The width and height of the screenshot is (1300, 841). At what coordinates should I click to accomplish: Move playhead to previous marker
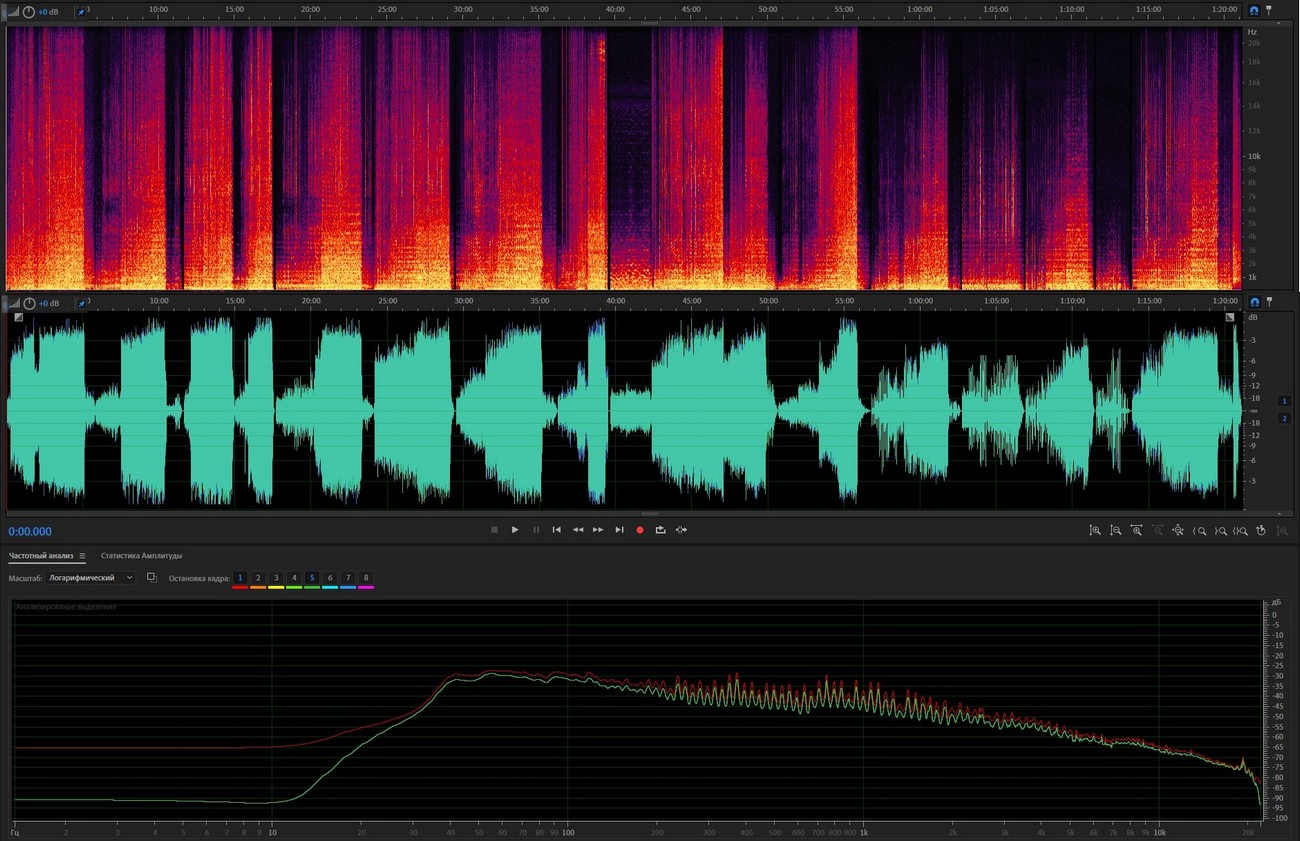(x=557, y=530)
